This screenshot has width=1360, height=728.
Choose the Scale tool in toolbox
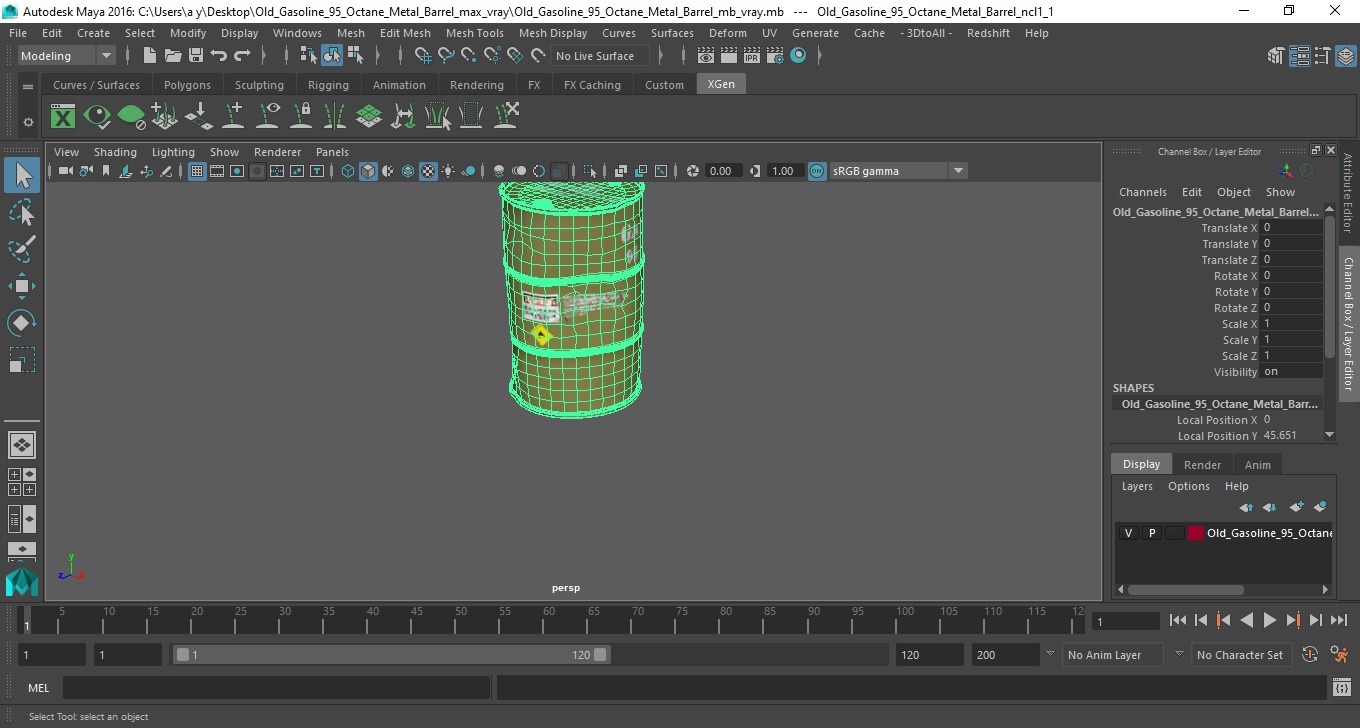click(22, 359)
